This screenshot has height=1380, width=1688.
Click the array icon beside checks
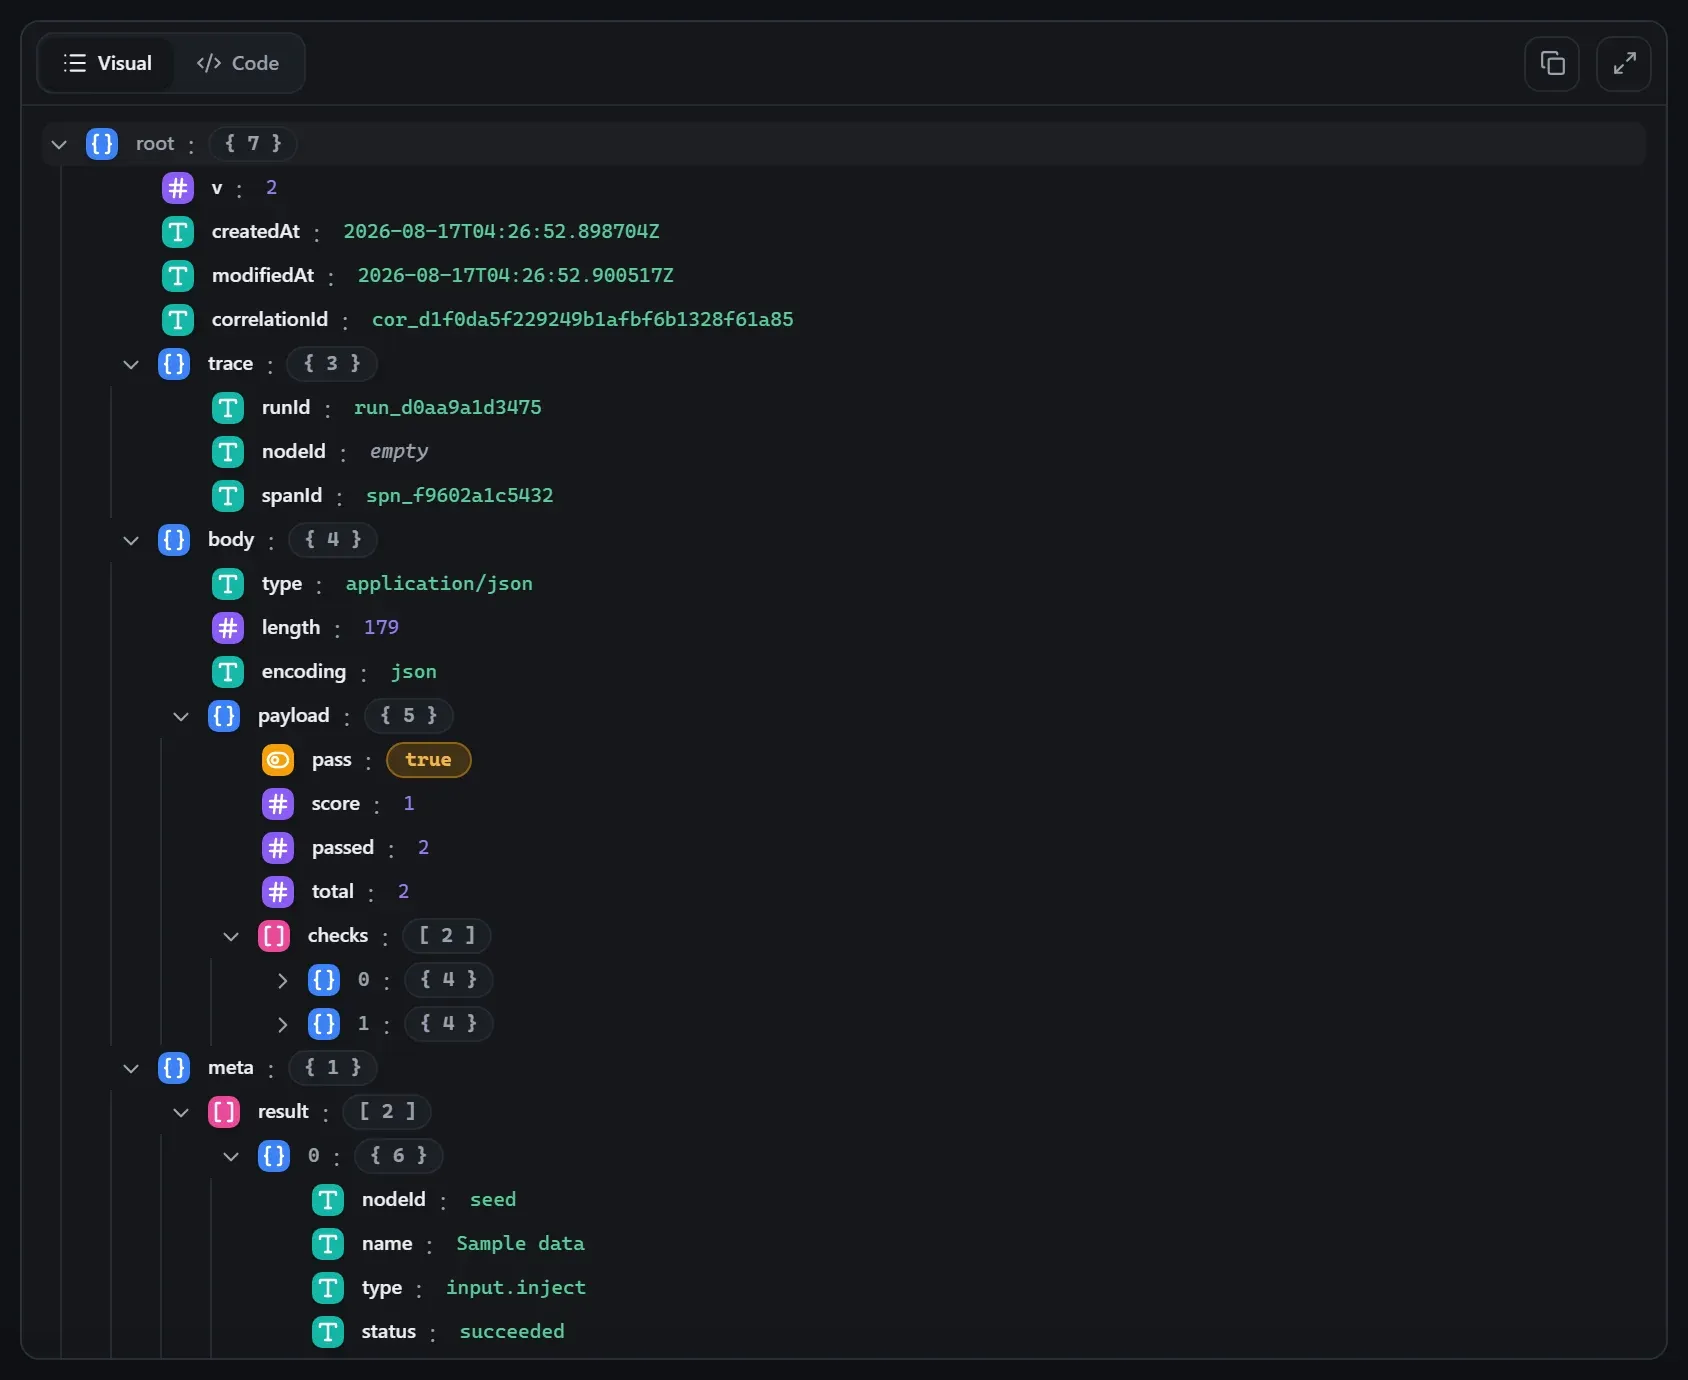[274, 936]
